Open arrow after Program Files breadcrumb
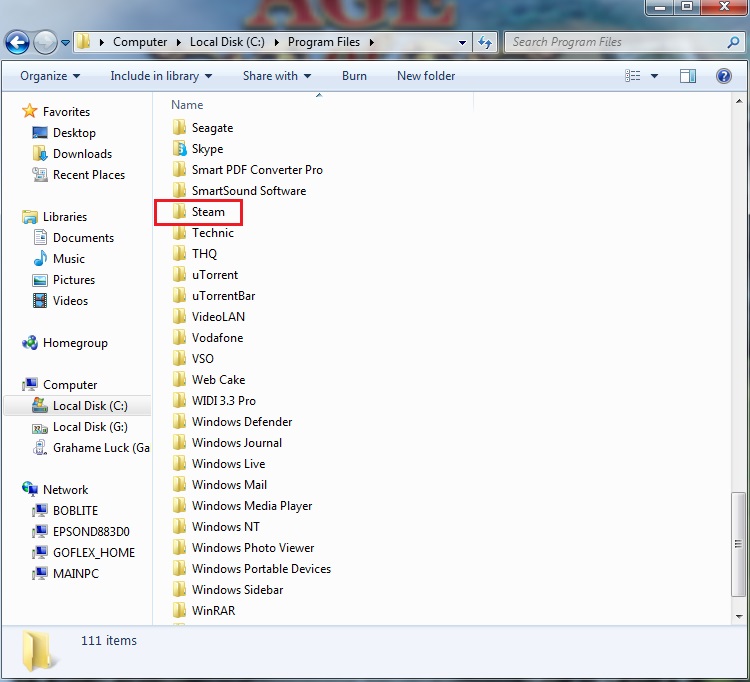The width and height of the screenshot is (750, 682). click(x=372, y=43)
